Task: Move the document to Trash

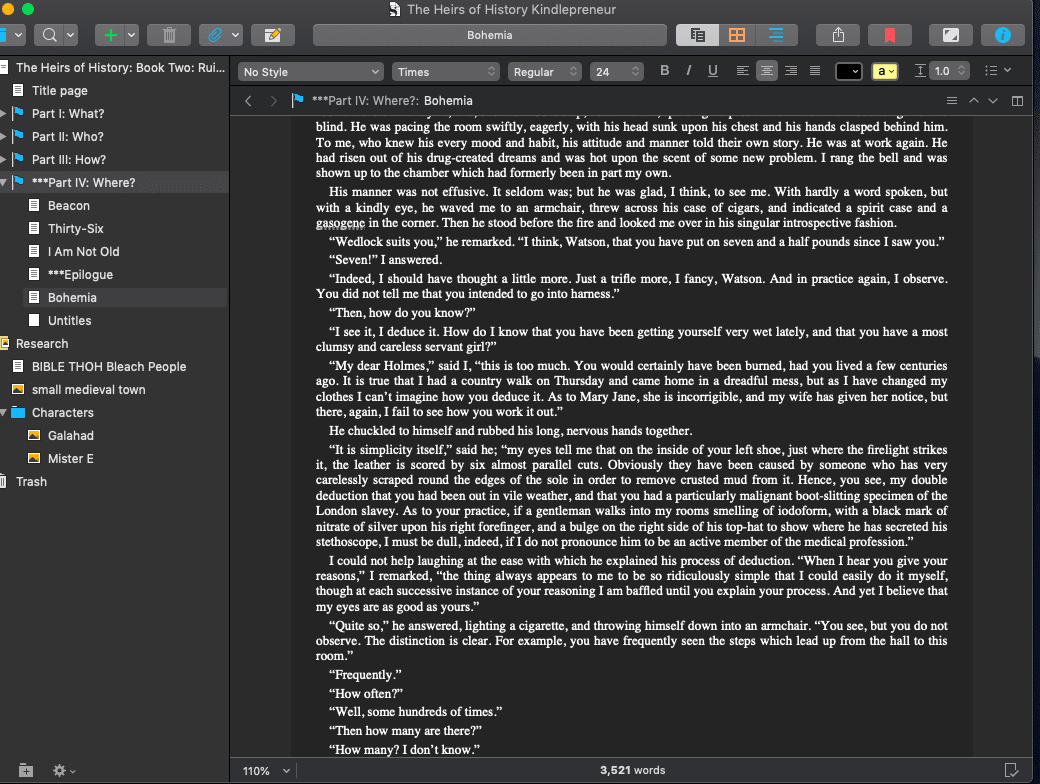Action: pyautogui.click(x=168, y=34)
